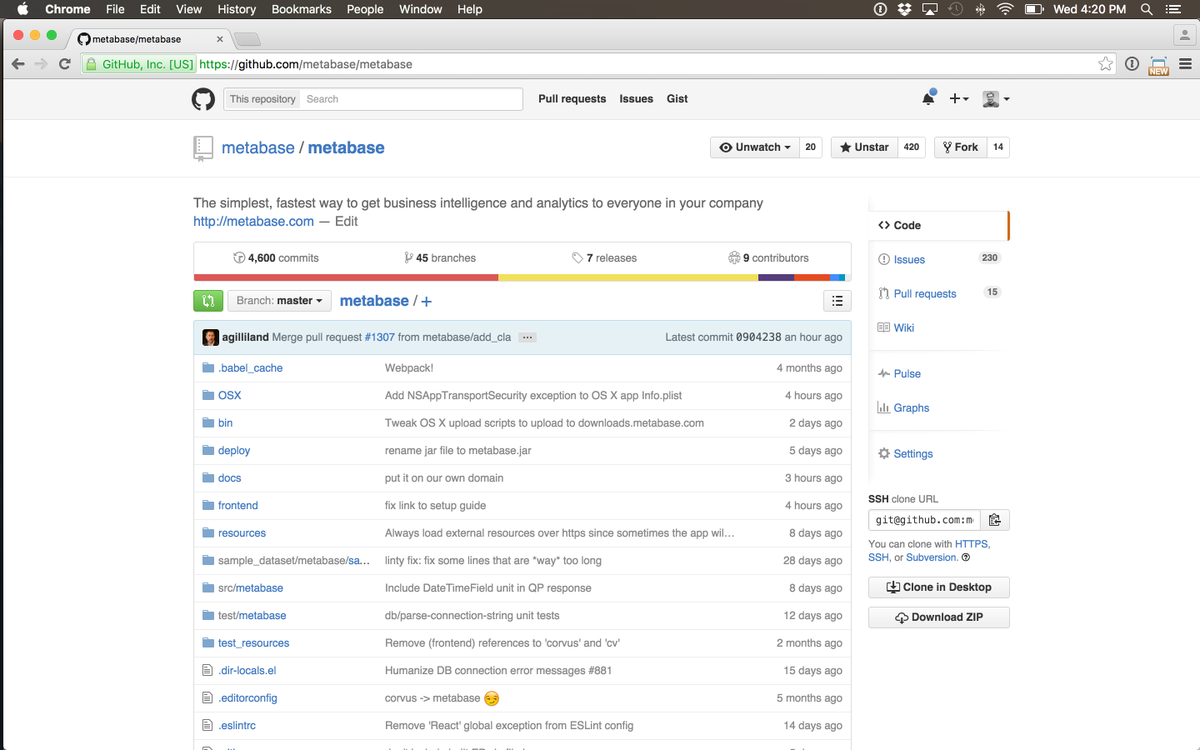Click the metabase owner link in title
The image size is (1200, 750).
pos(258,148)
